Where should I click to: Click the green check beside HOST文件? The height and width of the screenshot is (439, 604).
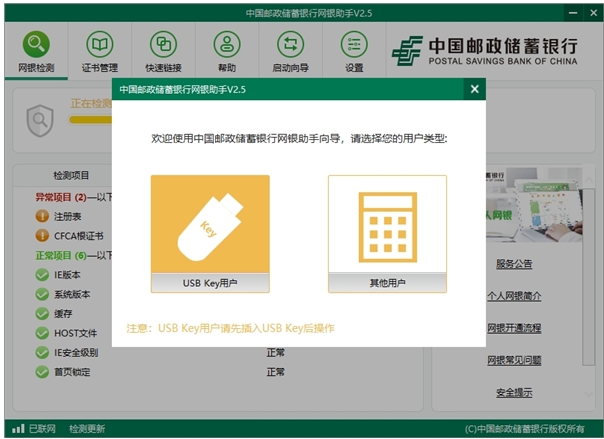click(x=42, y=333)
